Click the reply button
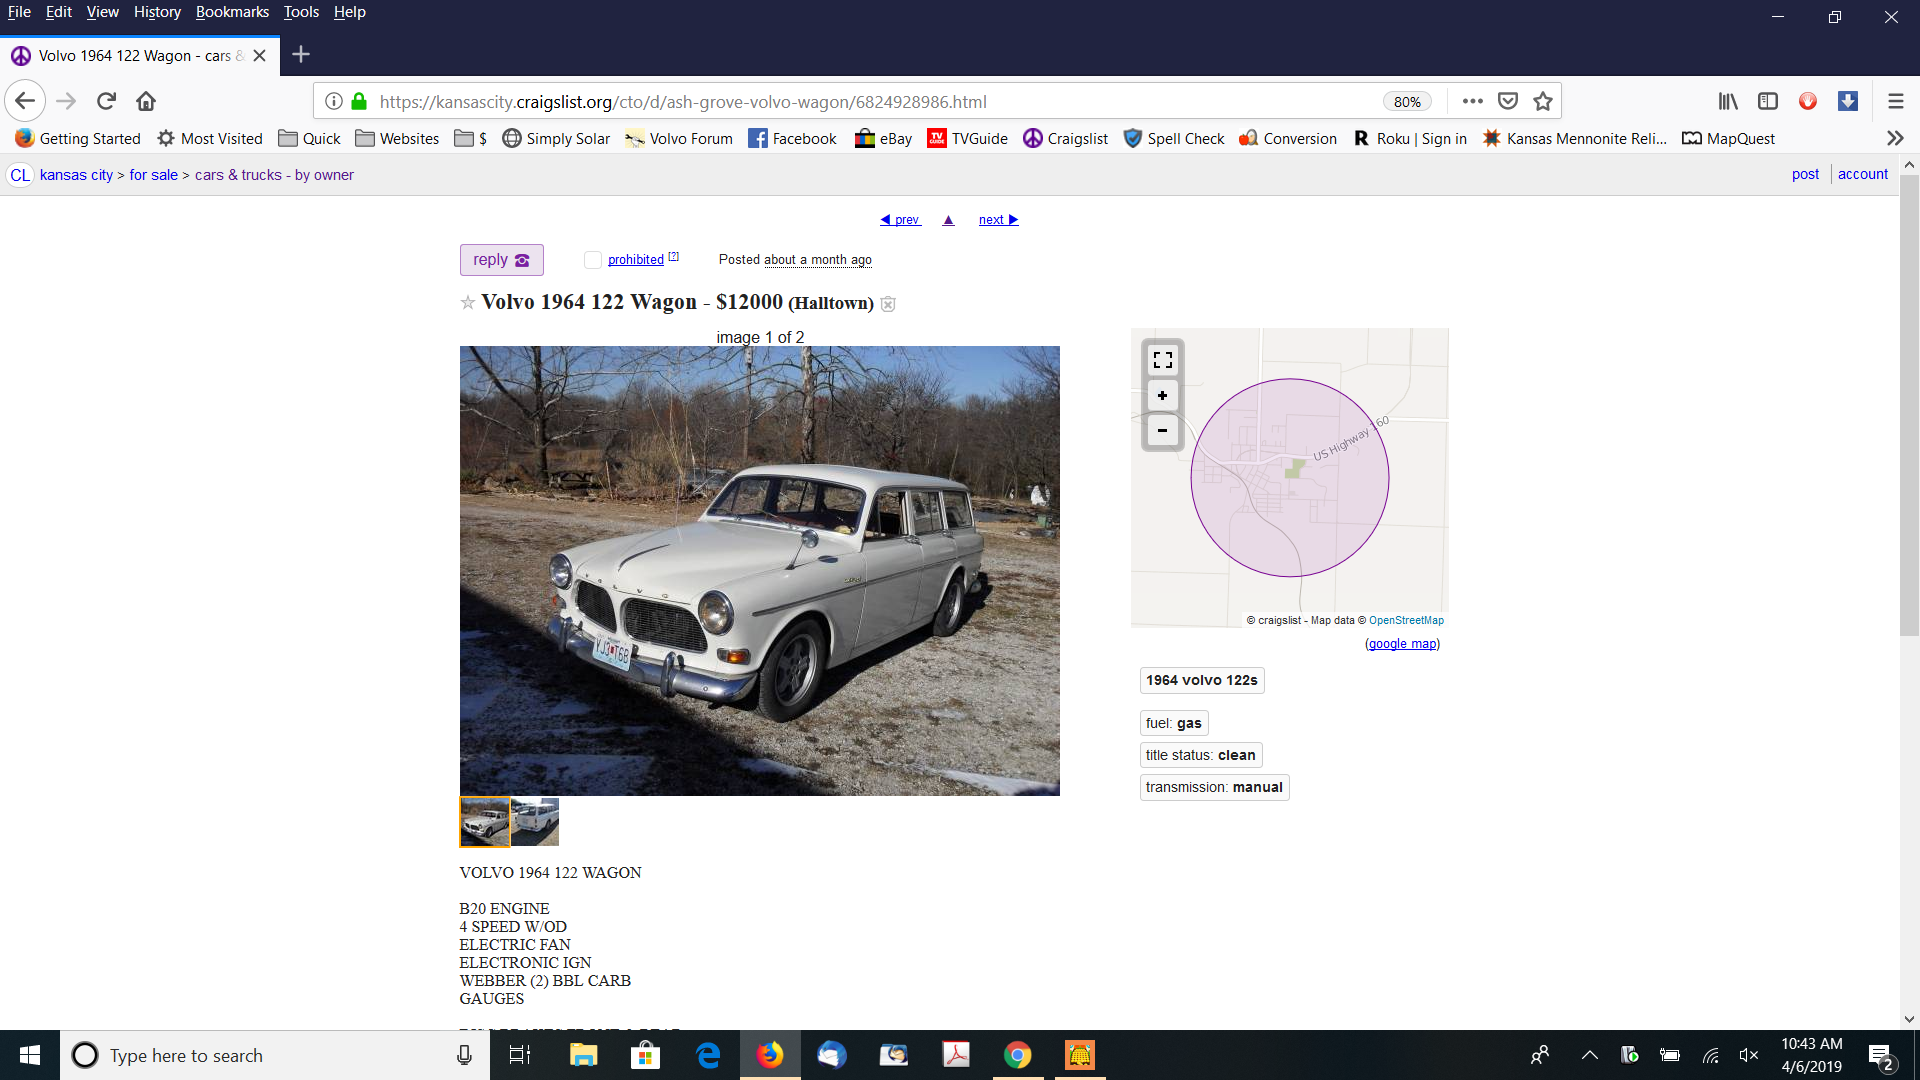 click(501, 260)
